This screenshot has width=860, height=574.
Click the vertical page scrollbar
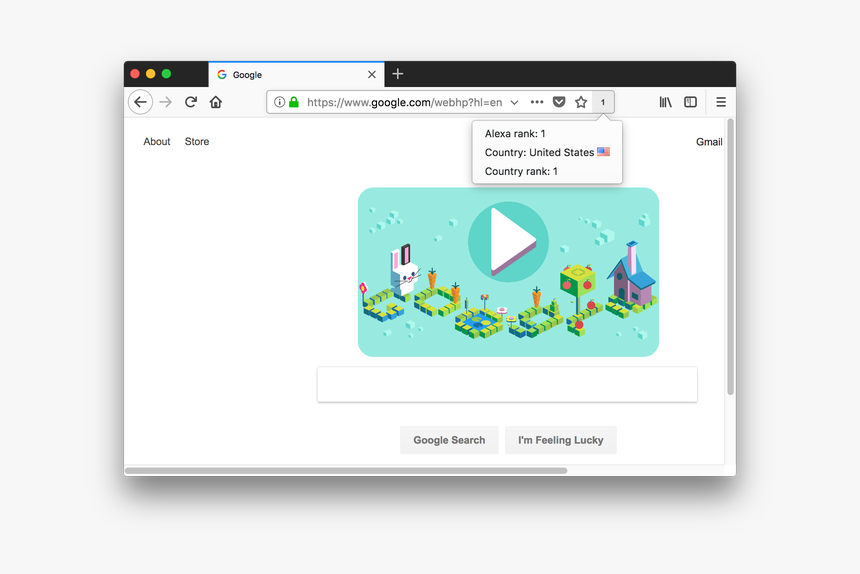[x=730, y=256]
